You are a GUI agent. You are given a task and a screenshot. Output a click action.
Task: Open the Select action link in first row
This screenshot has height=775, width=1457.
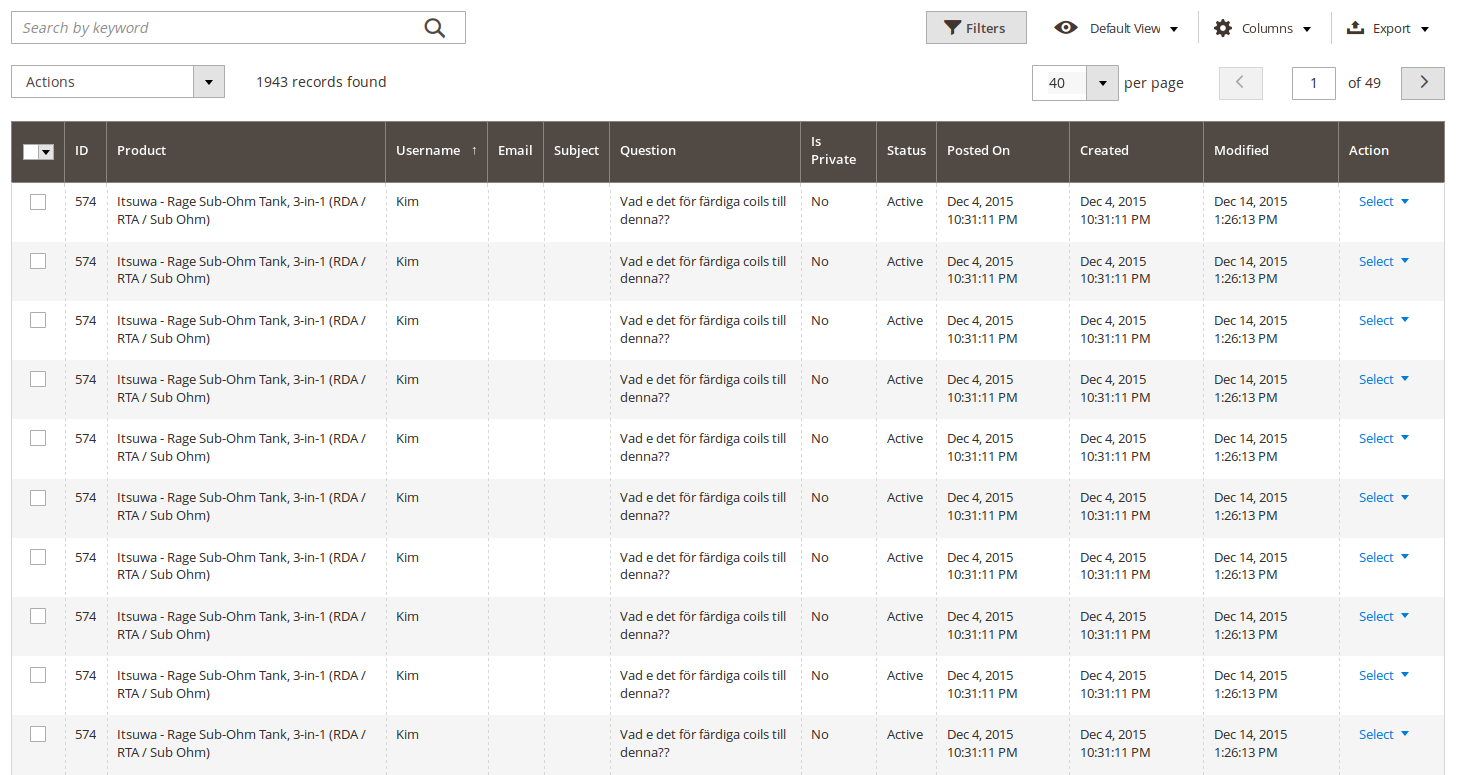pos(1383,201)
